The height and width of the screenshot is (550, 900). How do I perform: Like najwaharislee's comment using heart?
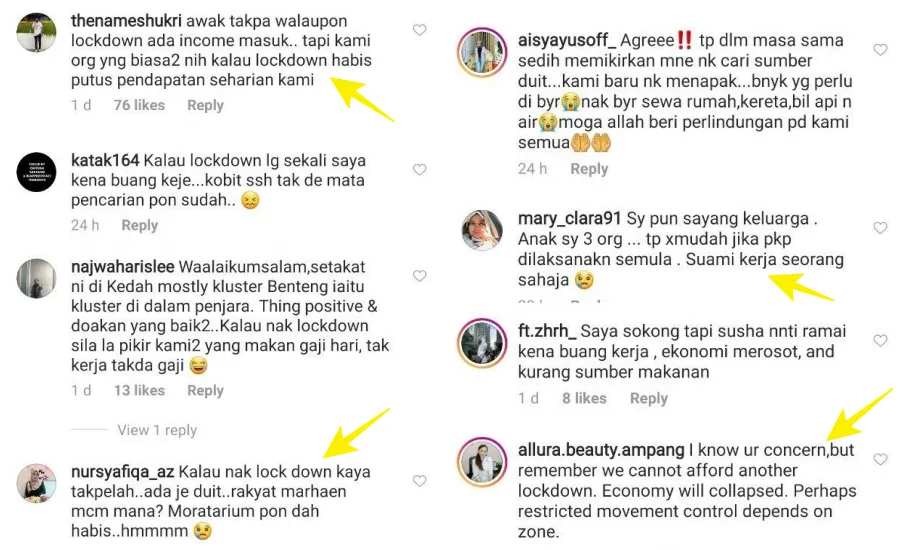(420, 276)
